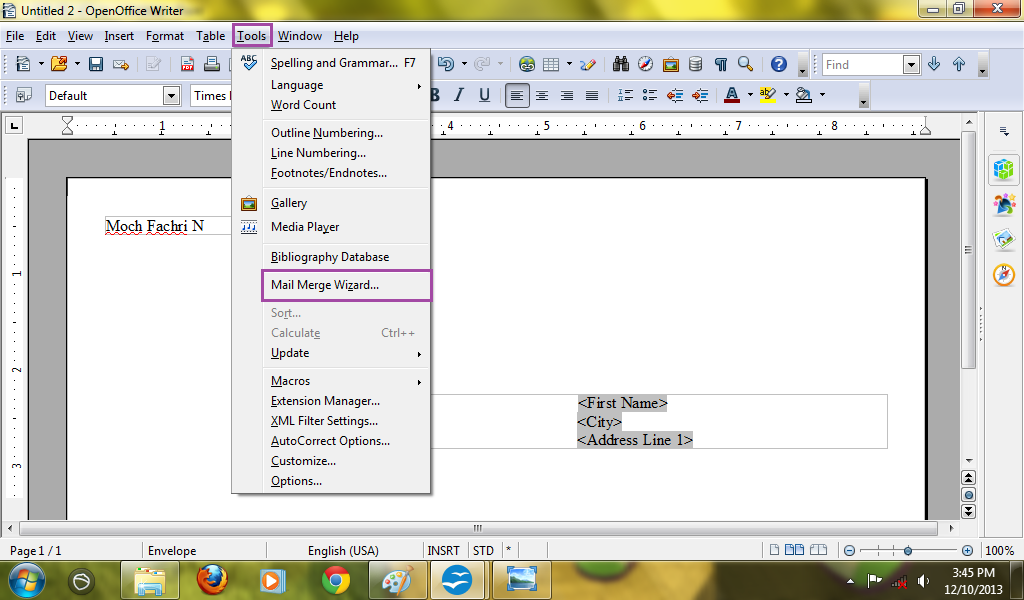1024x600 pixels.
Task: Move the zoom slider handle
Action: (x=908, y=550)
